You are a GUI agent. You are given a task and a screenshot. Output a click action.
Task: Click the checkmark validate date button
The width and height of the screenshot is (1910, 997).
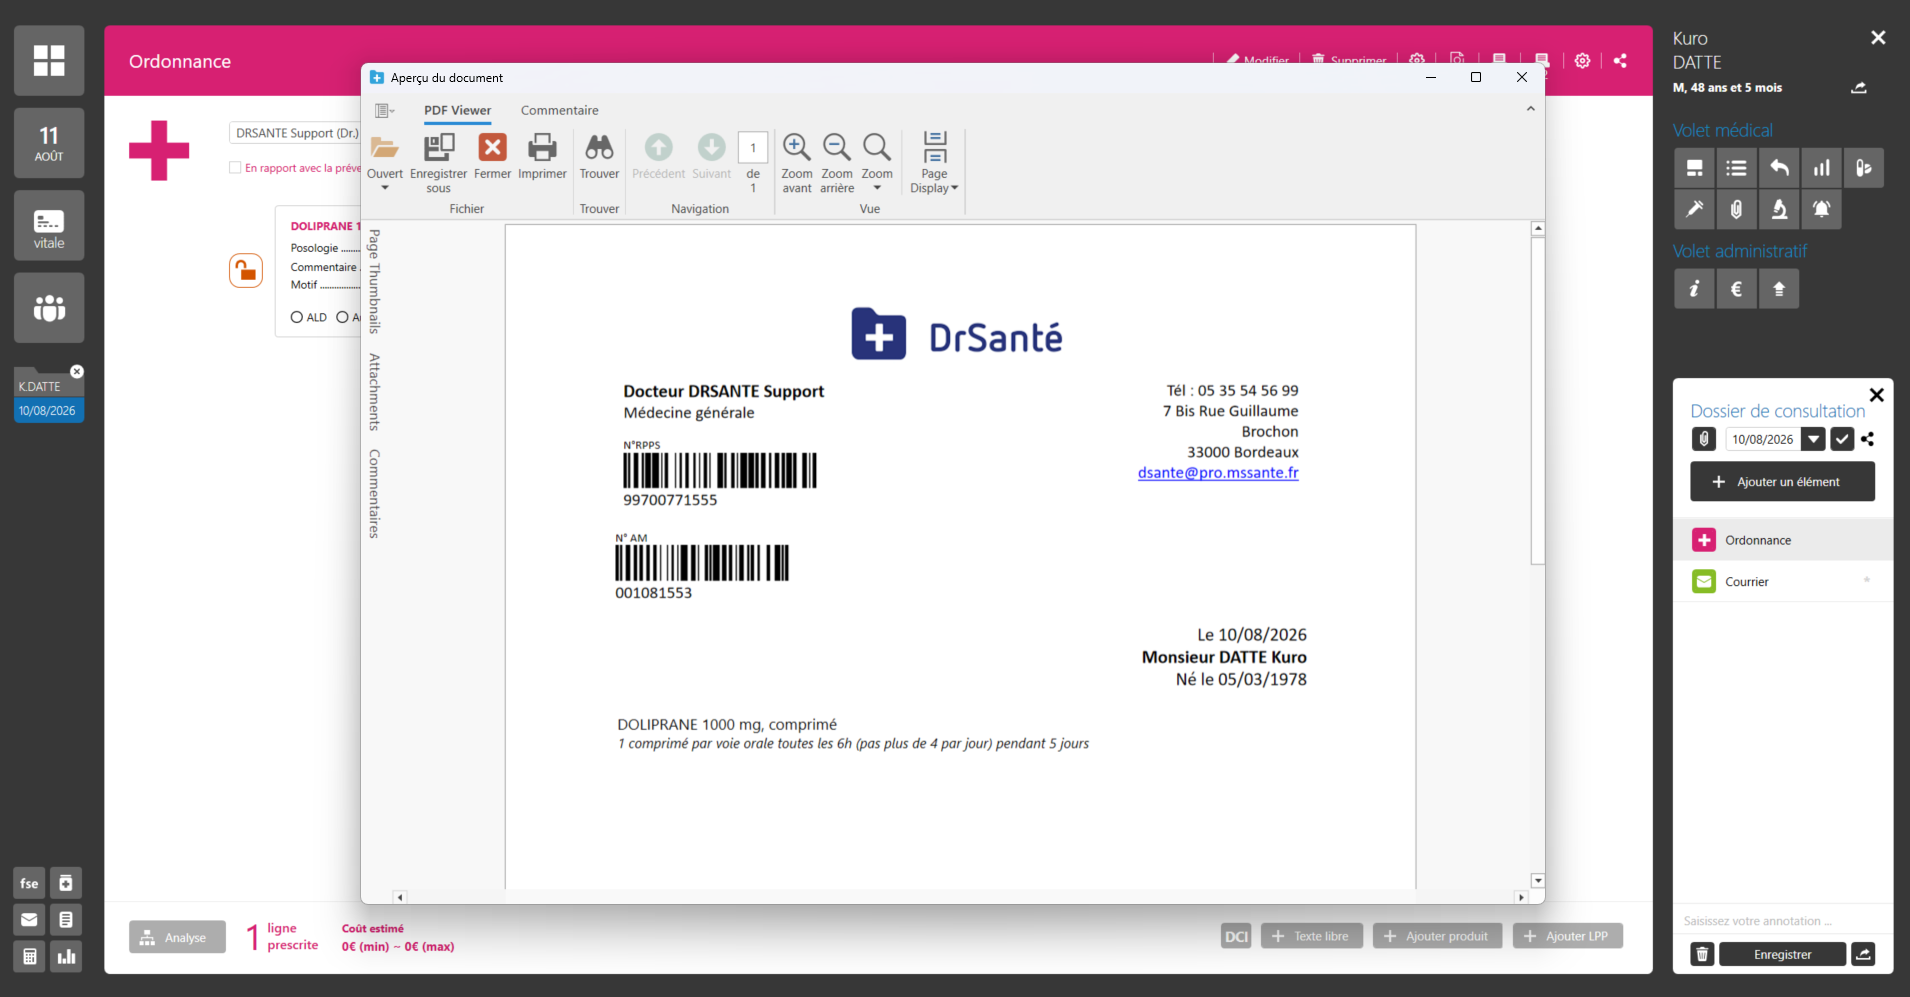[1842, 439]
